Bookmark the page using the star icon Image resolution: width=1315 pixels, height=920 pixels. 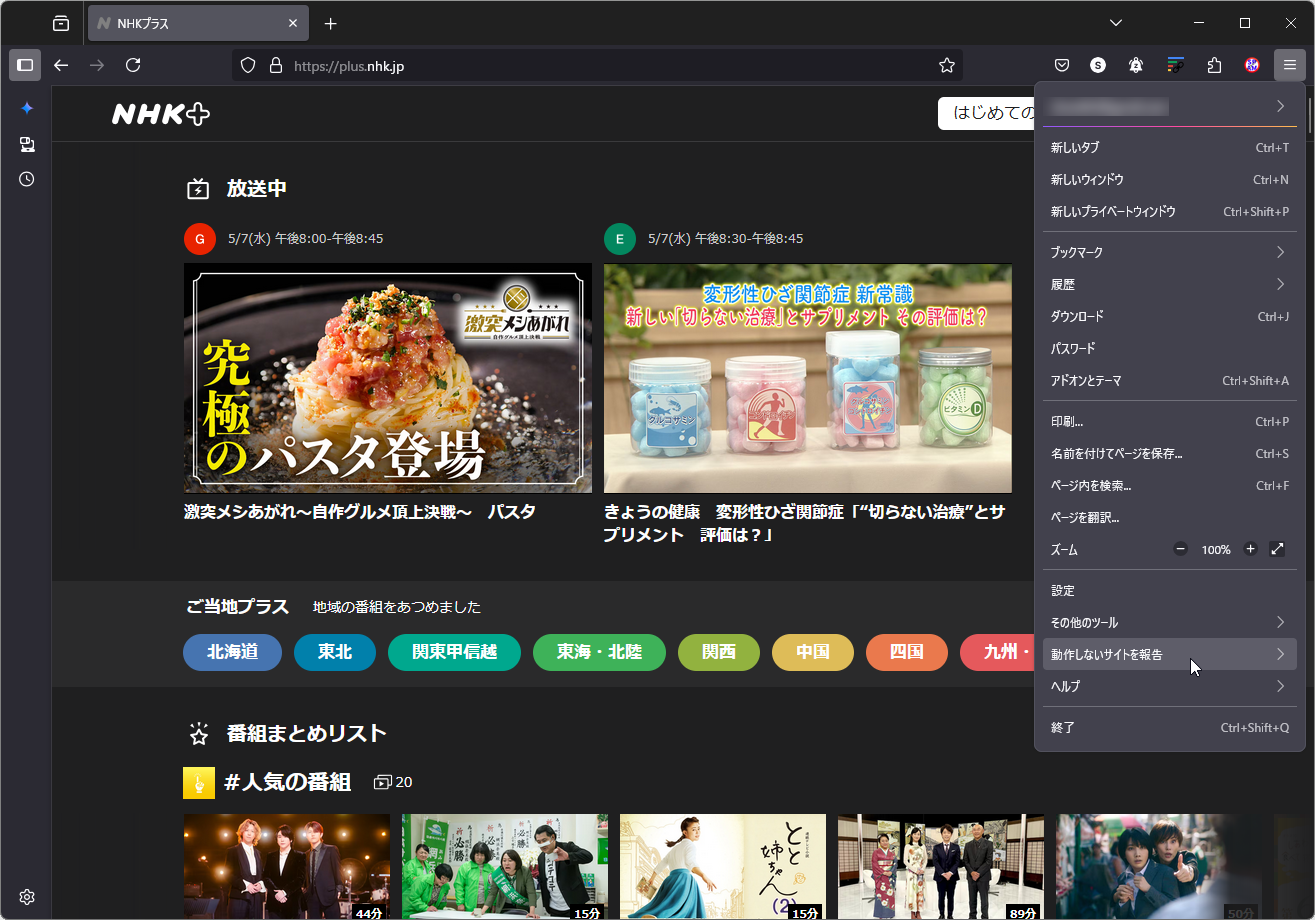click(946, 64)
